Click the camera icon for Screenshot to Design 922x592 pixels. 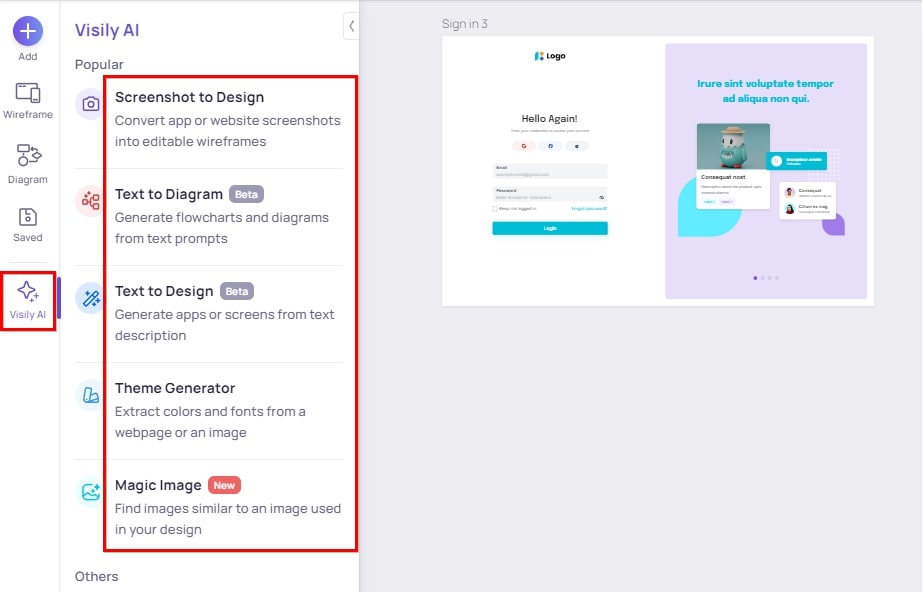pos(91,104)
